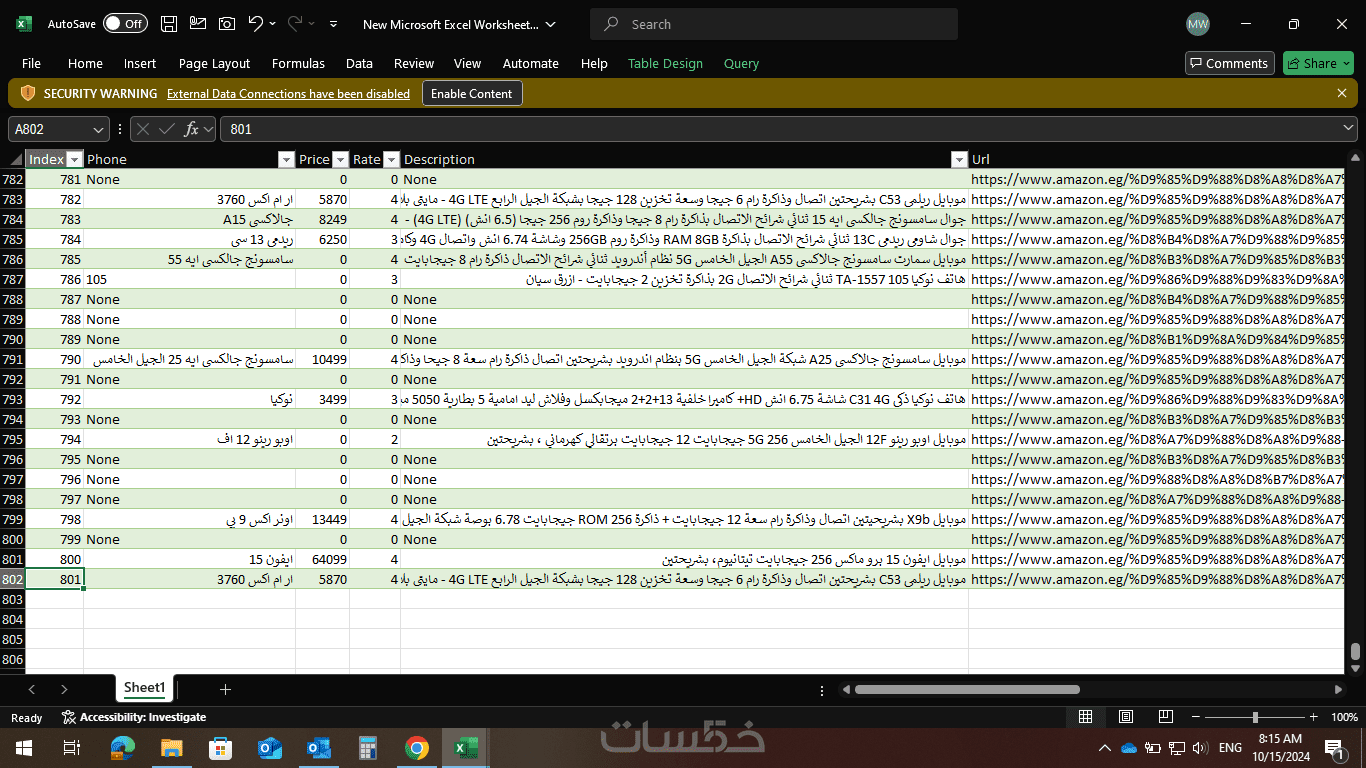1366x768 pixels.
Task: Click the Select All triangle corner
Action: coord(16,159)
